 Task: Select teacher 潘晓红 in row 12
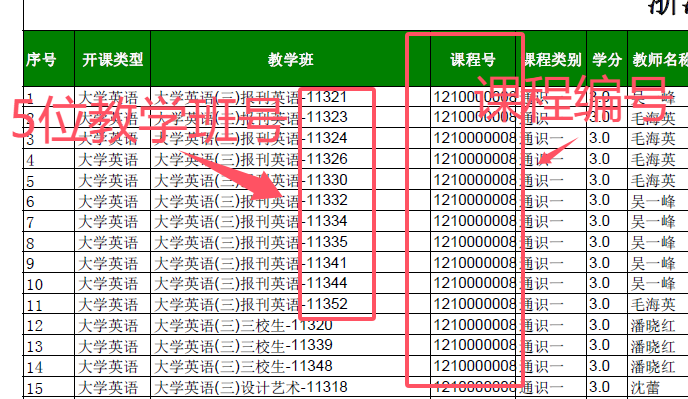point(658,325)
